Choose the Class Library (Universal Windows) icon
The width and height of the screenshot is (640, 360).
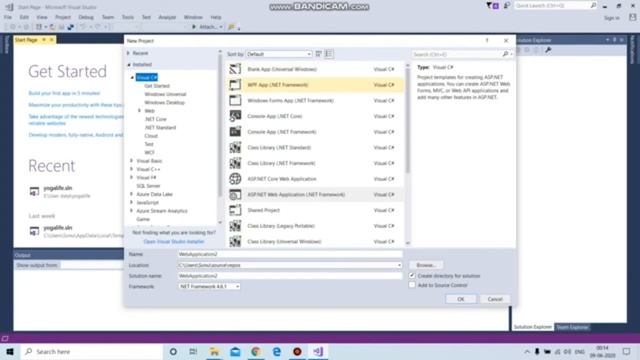[235, 241]
